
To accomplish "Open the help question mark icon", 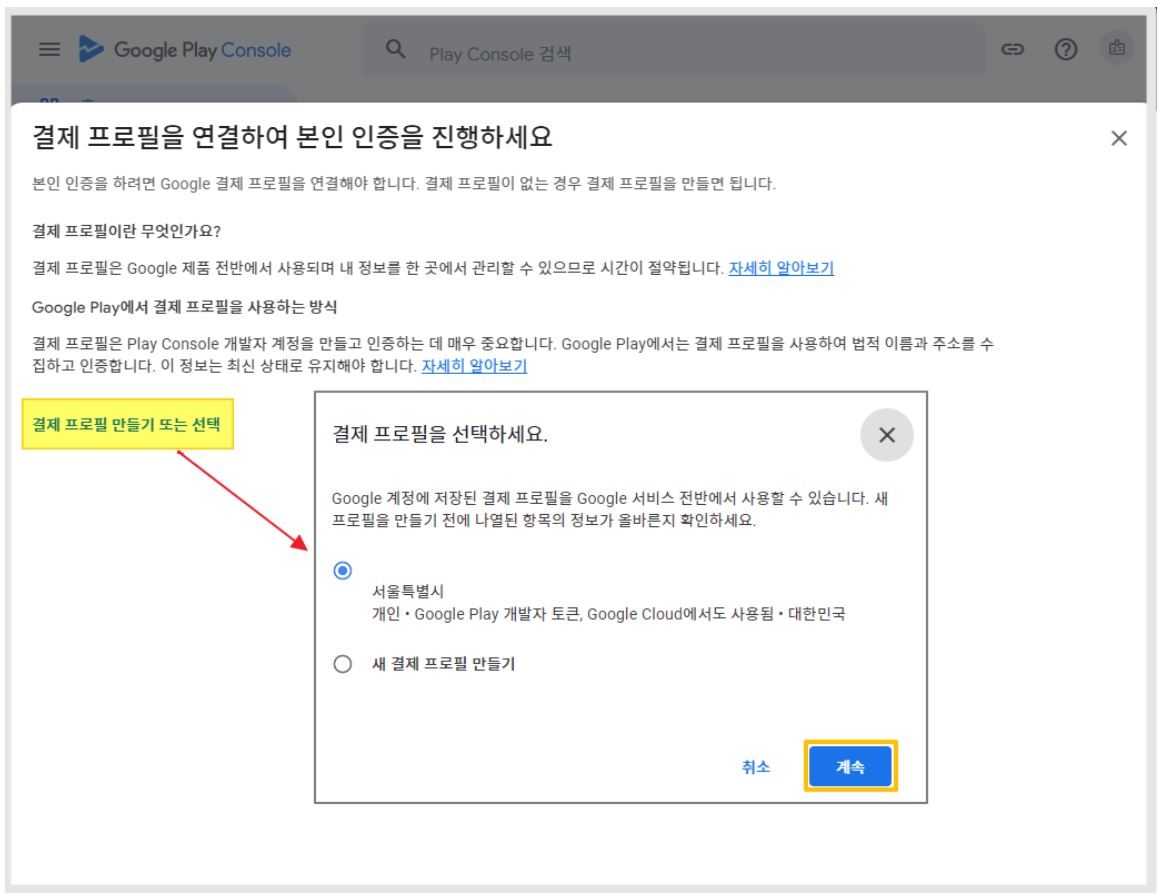I will [x=1065, y=50].
